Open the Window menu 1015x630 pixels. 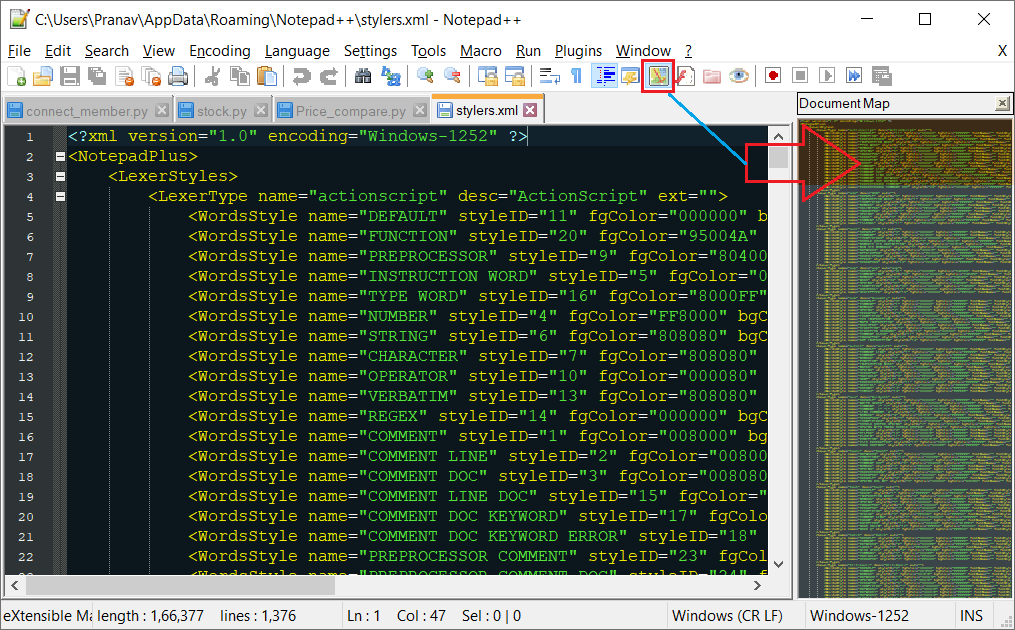pos(643,51)
